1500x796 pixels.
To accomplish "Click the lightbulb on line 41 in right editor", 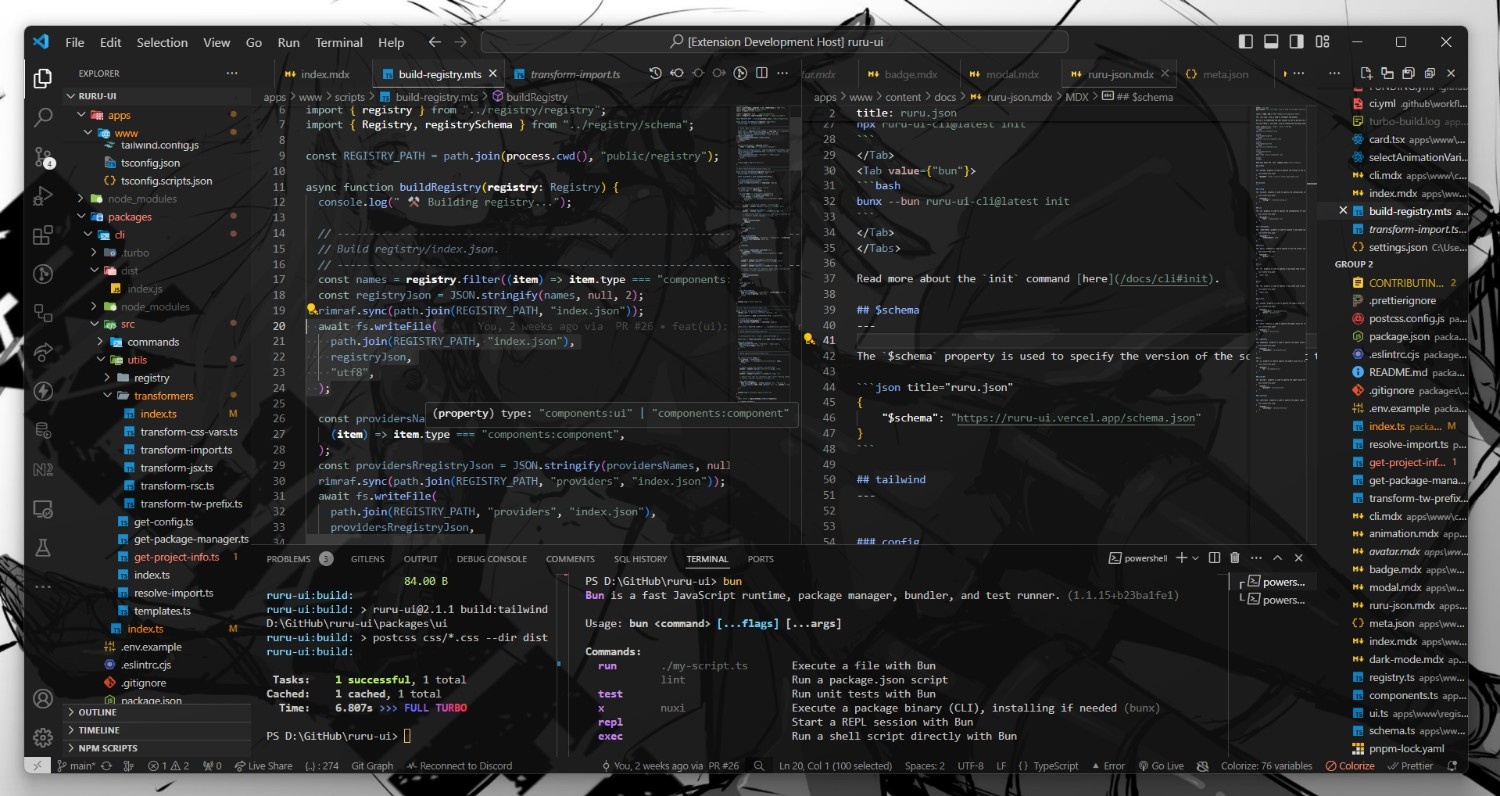I will (x=809, y=339).
